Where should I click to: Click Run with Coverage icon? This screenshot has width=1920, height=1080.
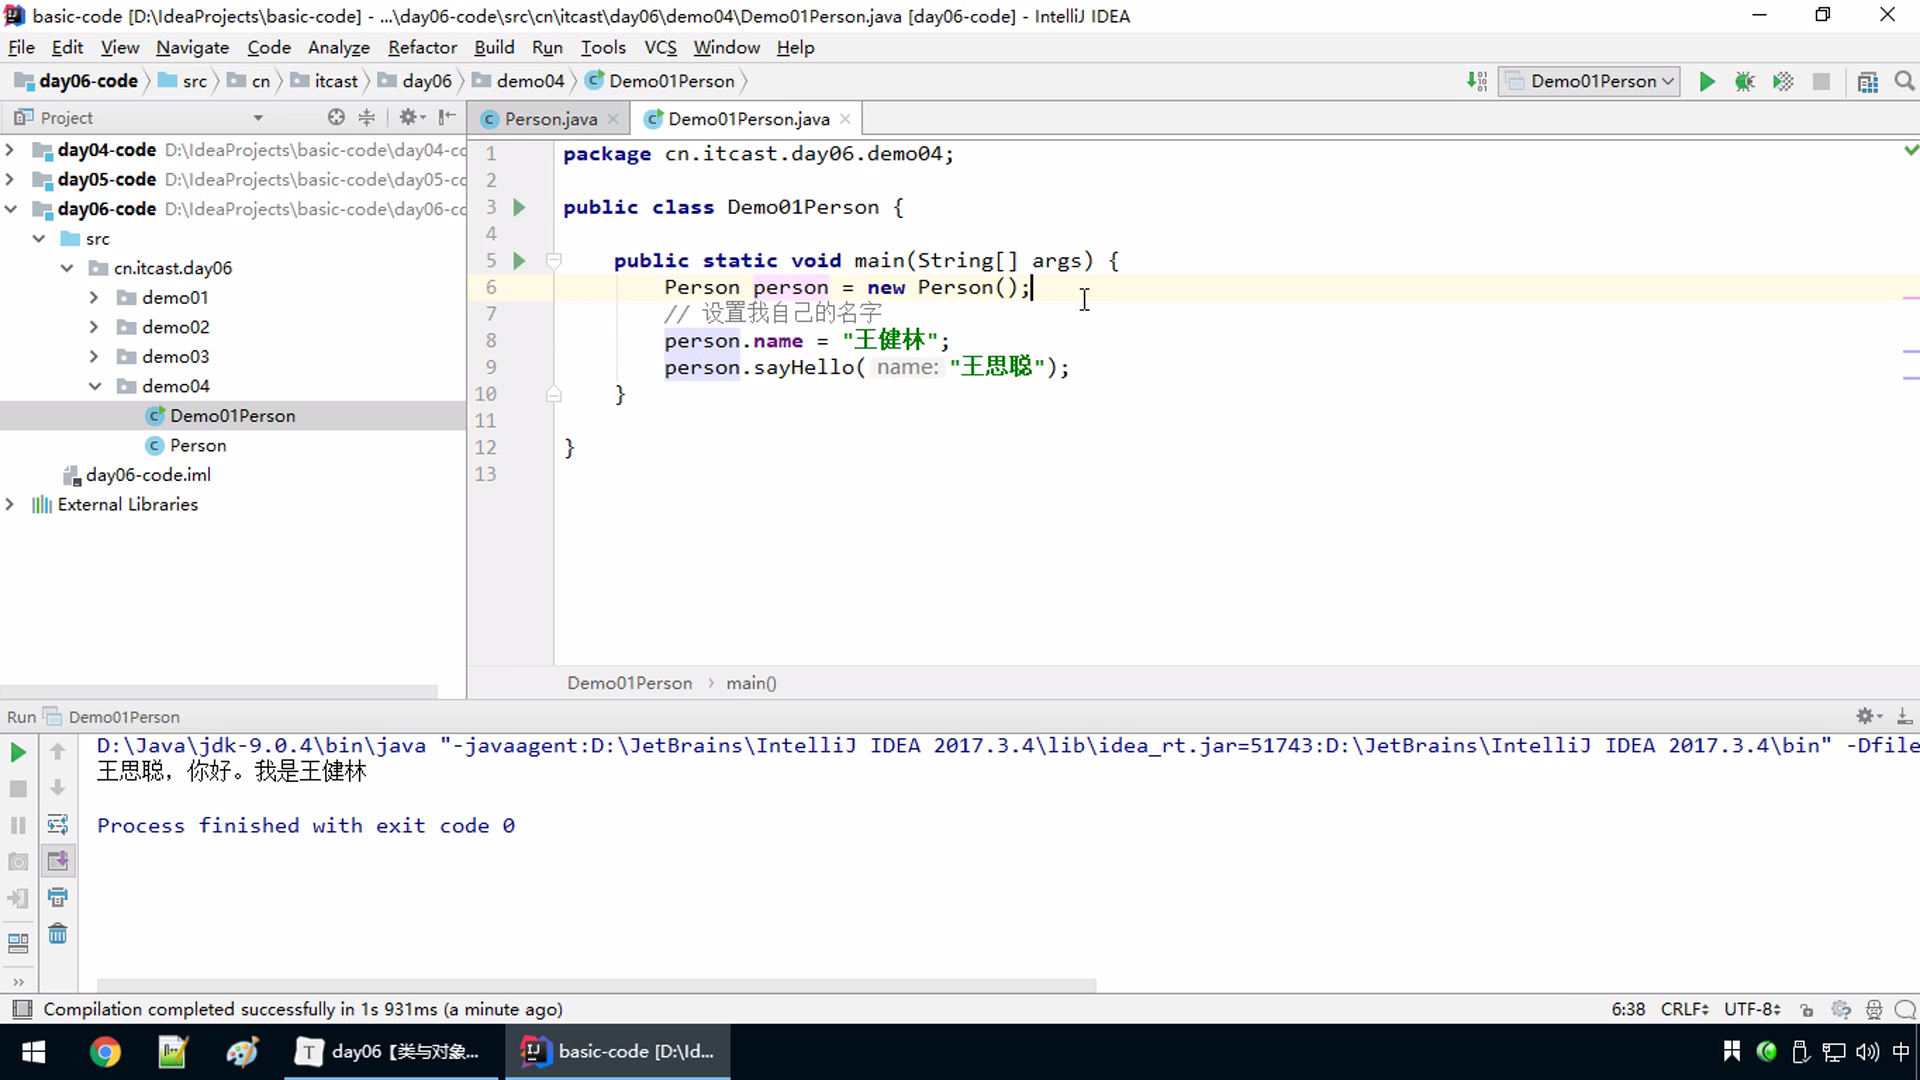[x=1783, y=82]
